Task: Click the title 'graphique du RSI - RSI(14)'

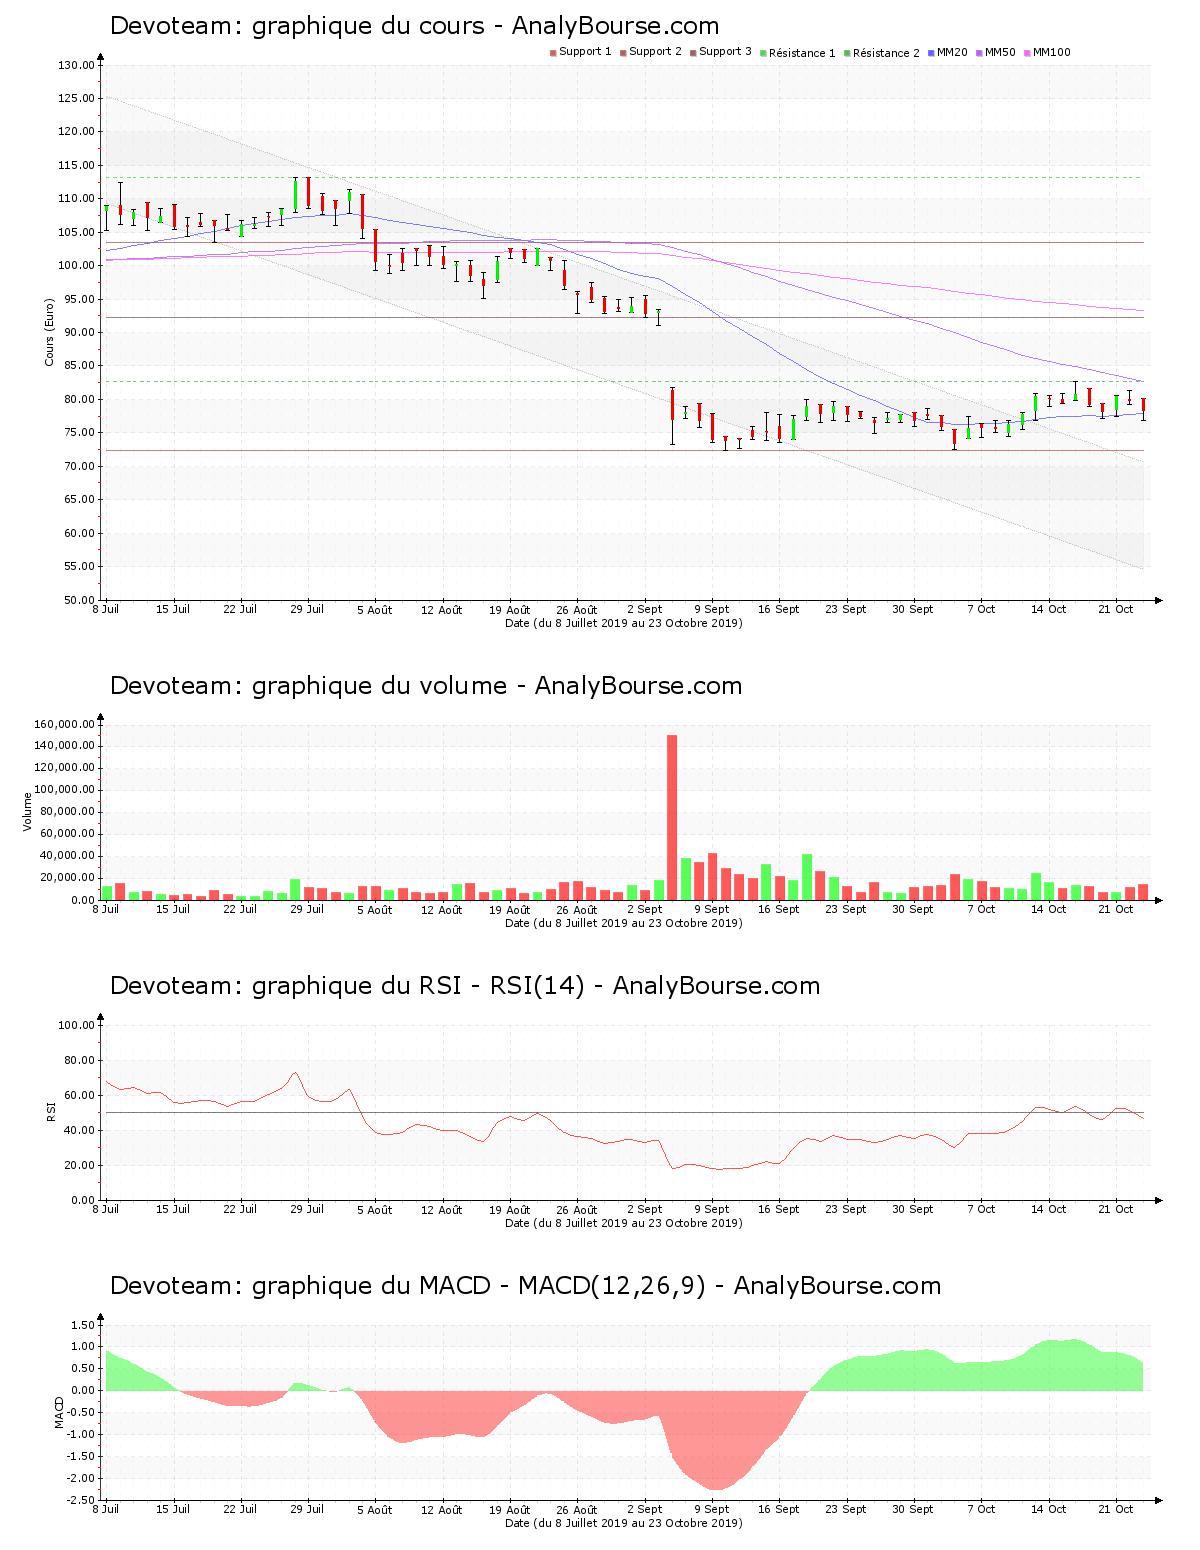Action: pos(418,986)
